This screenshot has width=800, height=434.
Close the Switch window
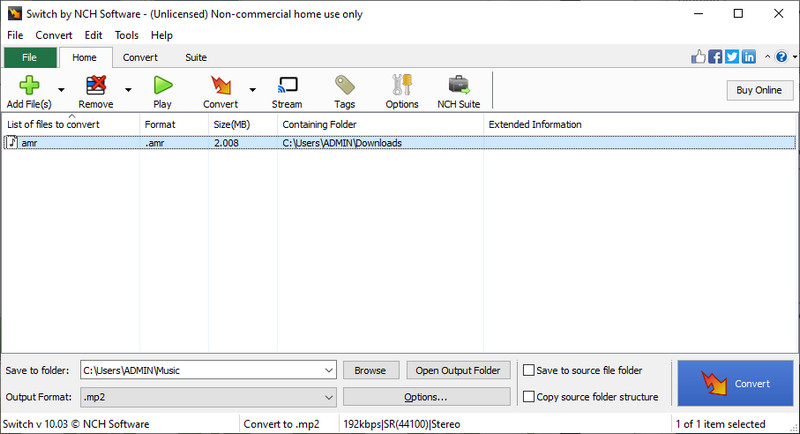pos(778,14)
